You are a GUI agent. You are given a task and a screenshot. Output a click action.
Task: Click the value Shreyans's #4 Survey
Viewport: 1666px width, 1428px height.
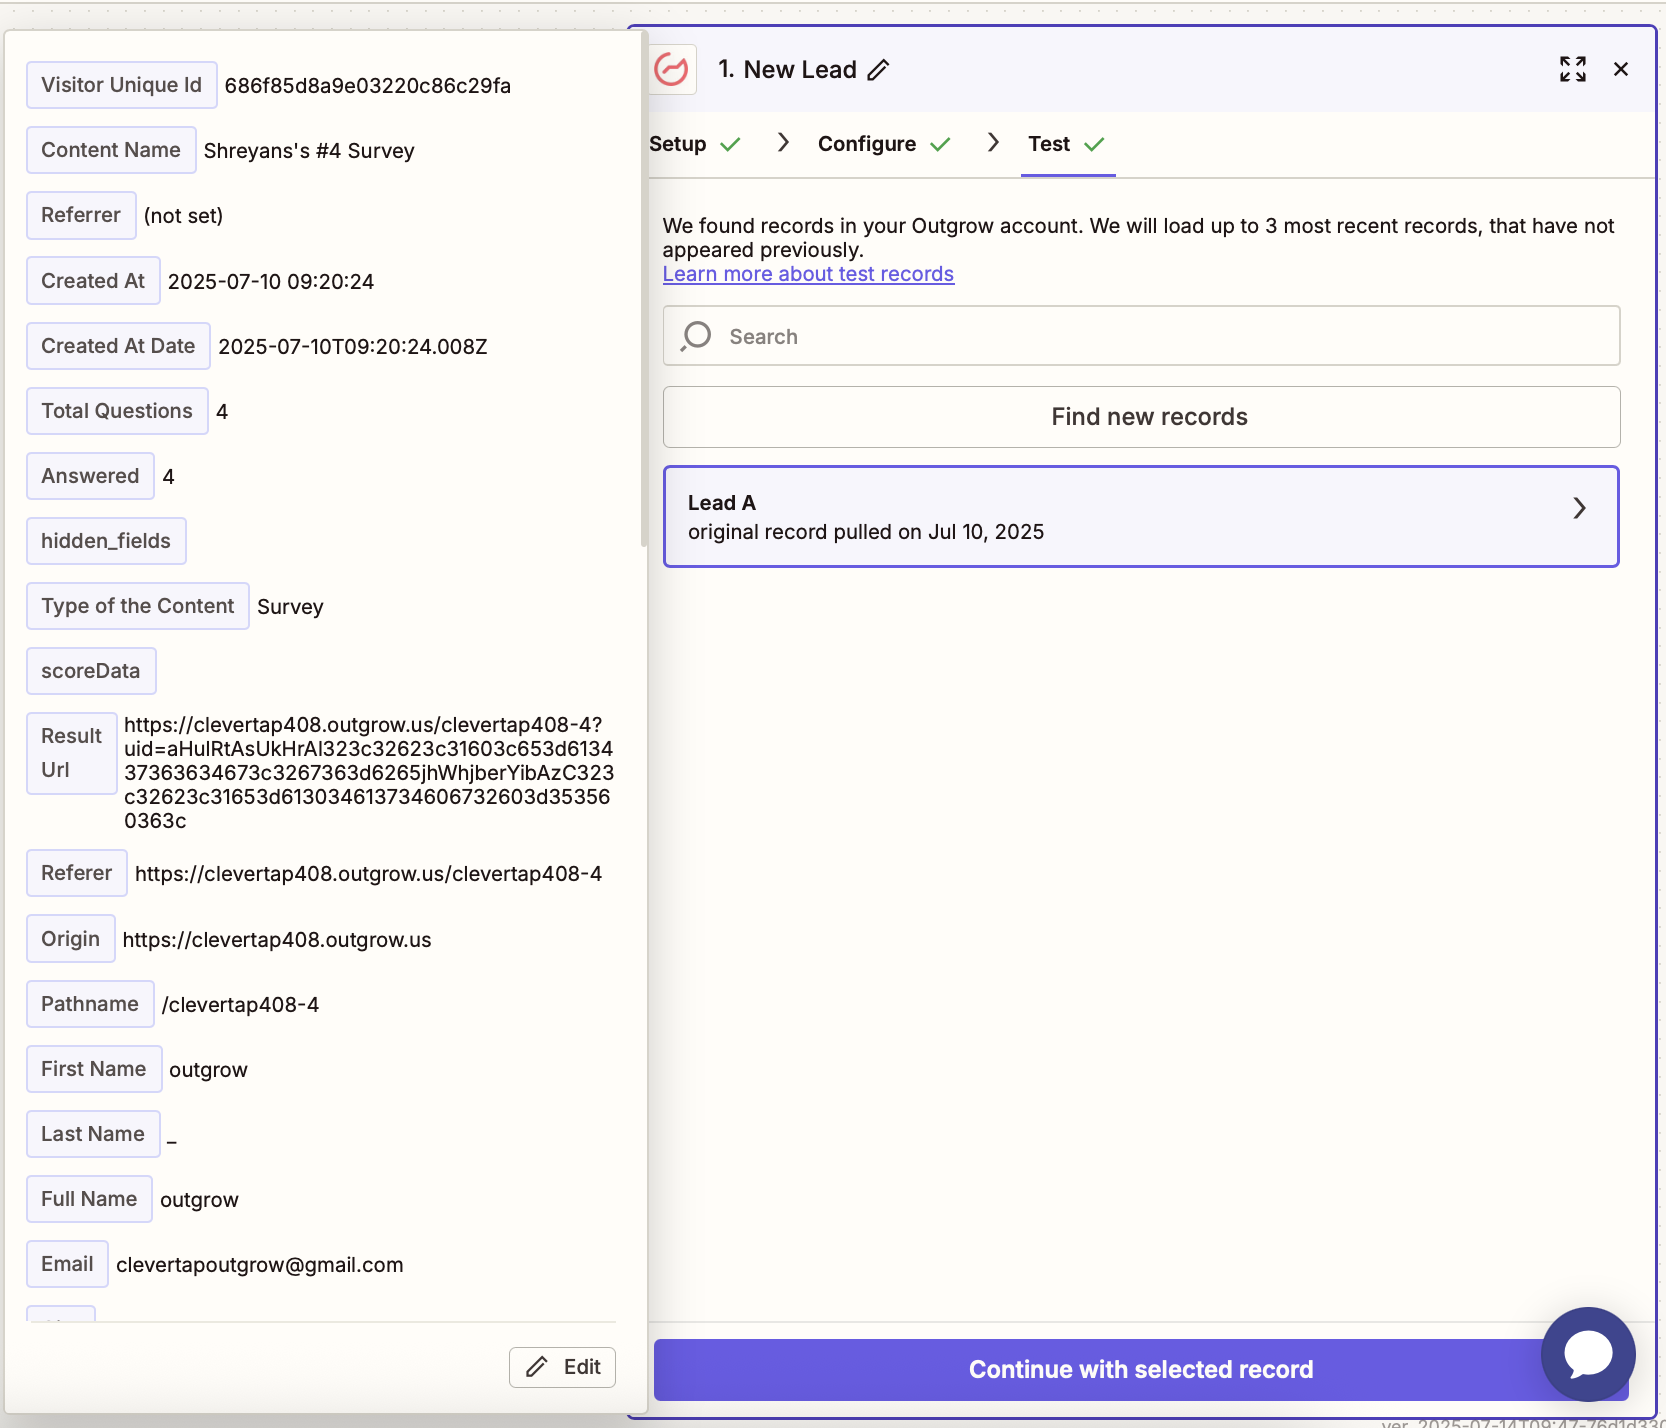[309, 151]
